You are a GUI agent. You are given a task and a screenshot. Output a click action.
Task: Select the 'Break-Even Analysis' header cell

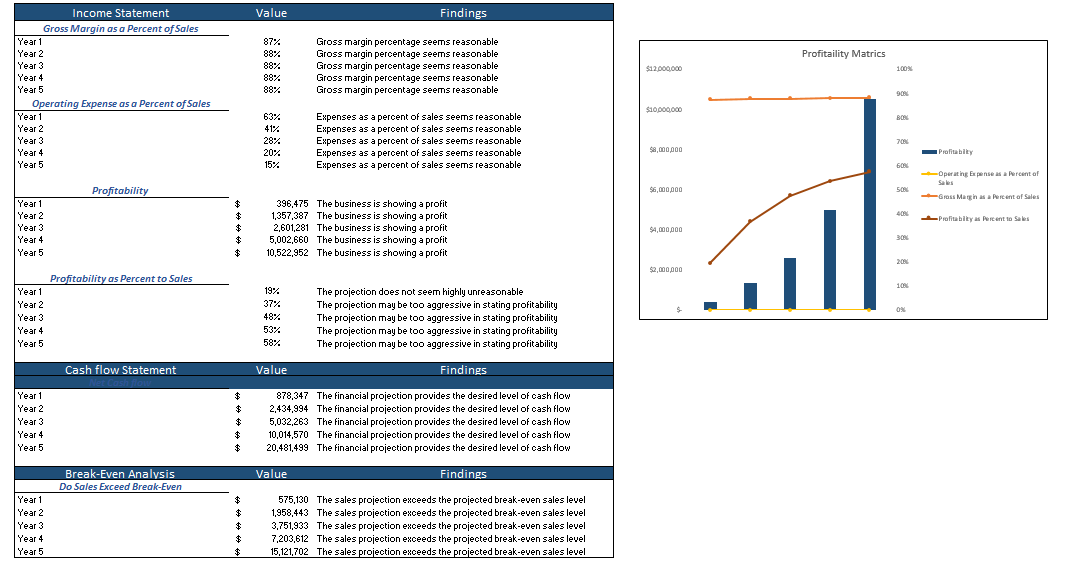click(x=120, y=474)
